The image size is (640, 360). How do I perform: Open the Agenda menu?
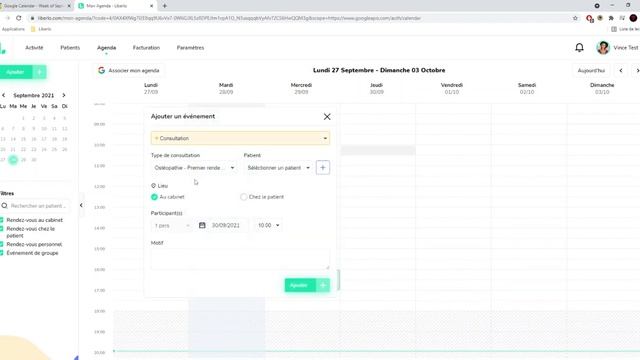tap(107, 48)
